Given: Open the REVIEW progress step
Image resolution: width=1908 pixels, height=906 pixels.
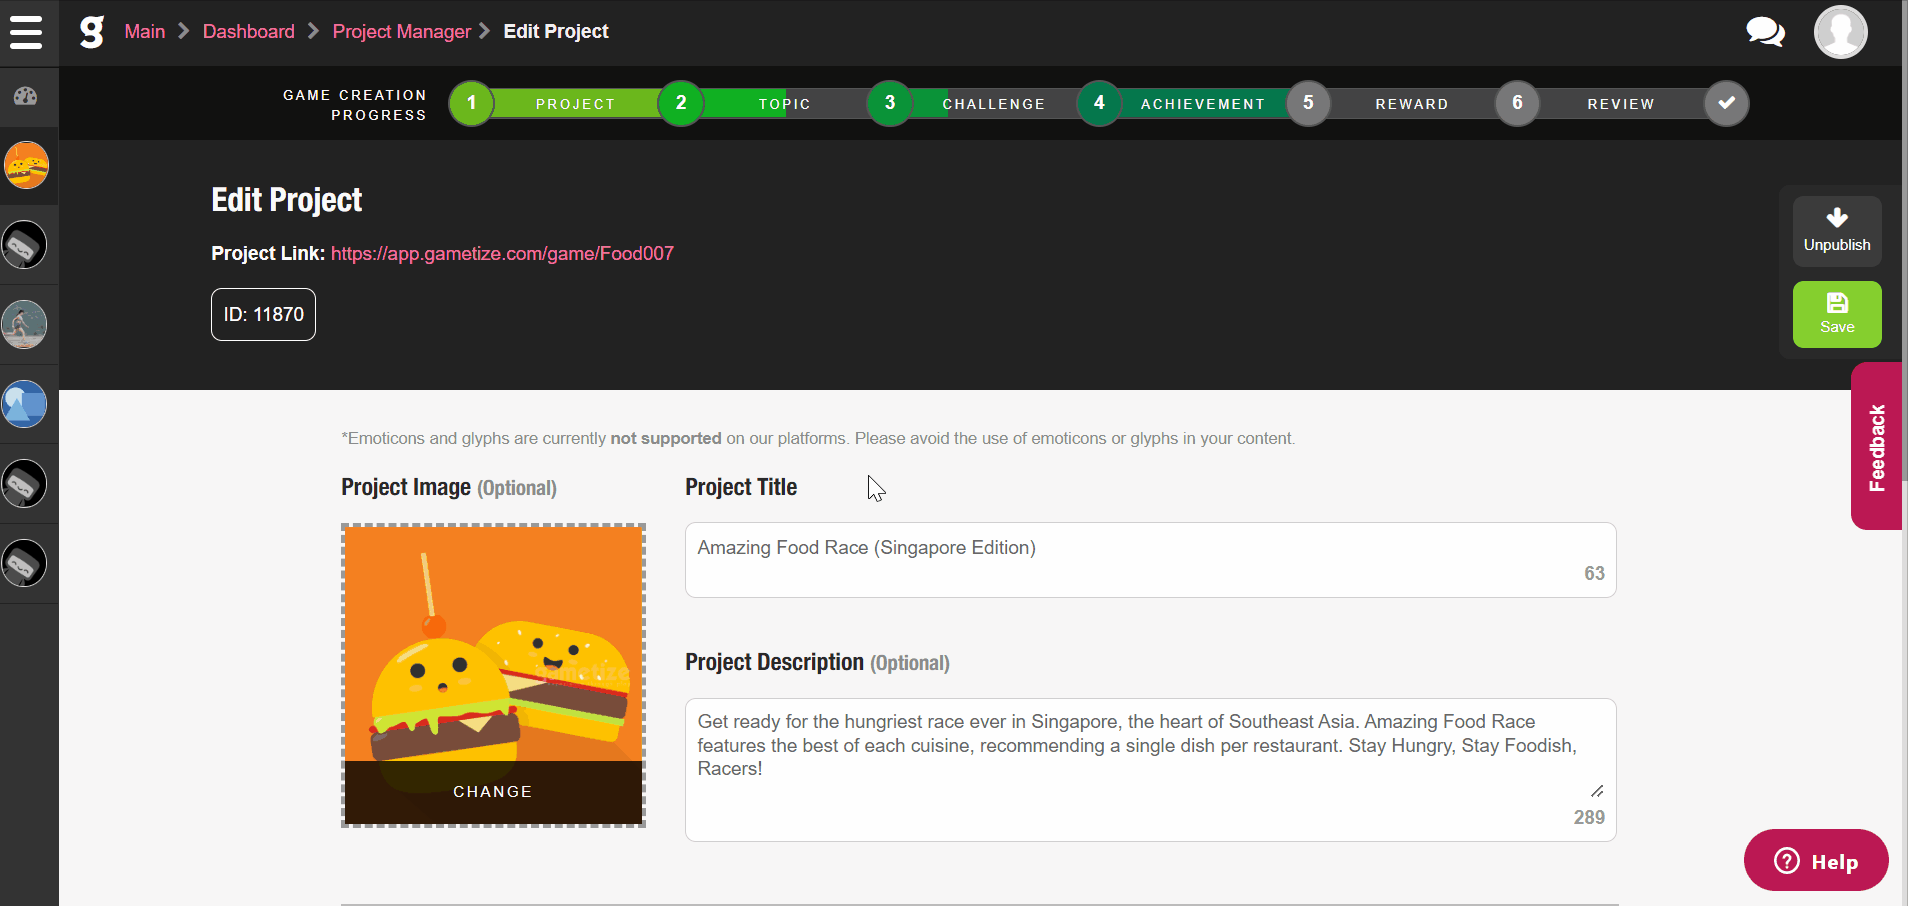Looking at the screenshot, I should click(1621, 104).
